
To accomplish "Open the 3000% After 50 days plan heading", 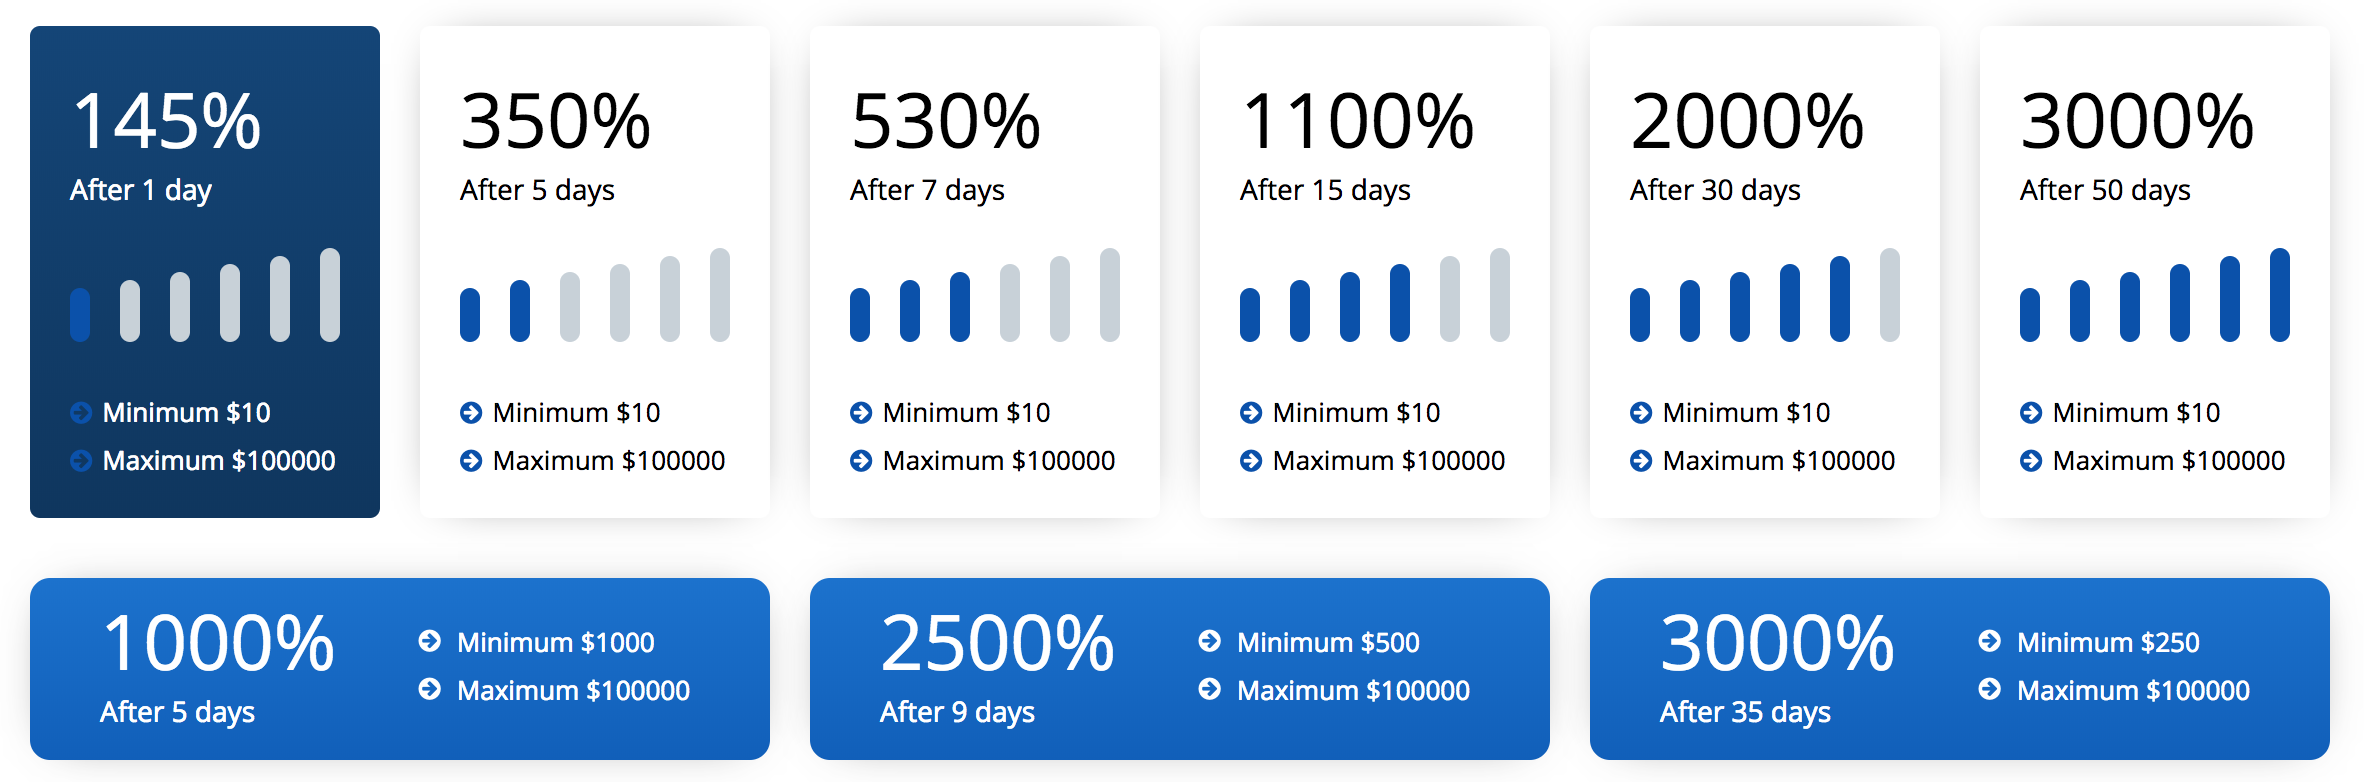I will [2137, 122].
